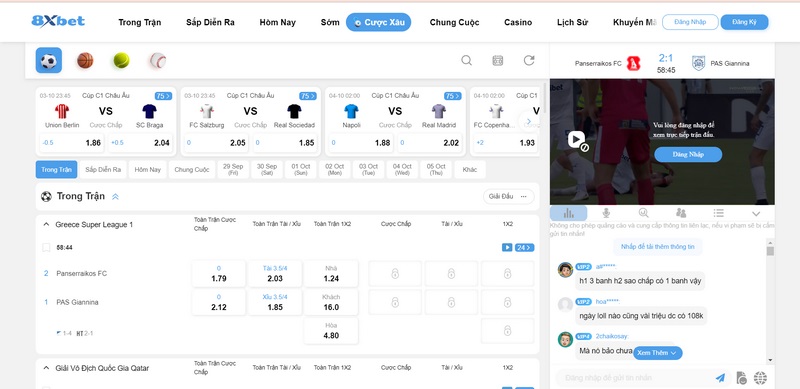This screenshot has width=800, height=389.
Task: Select the 29 Sep (Fri) date tab
Action: pyautogui.click(x=233, y=169)
